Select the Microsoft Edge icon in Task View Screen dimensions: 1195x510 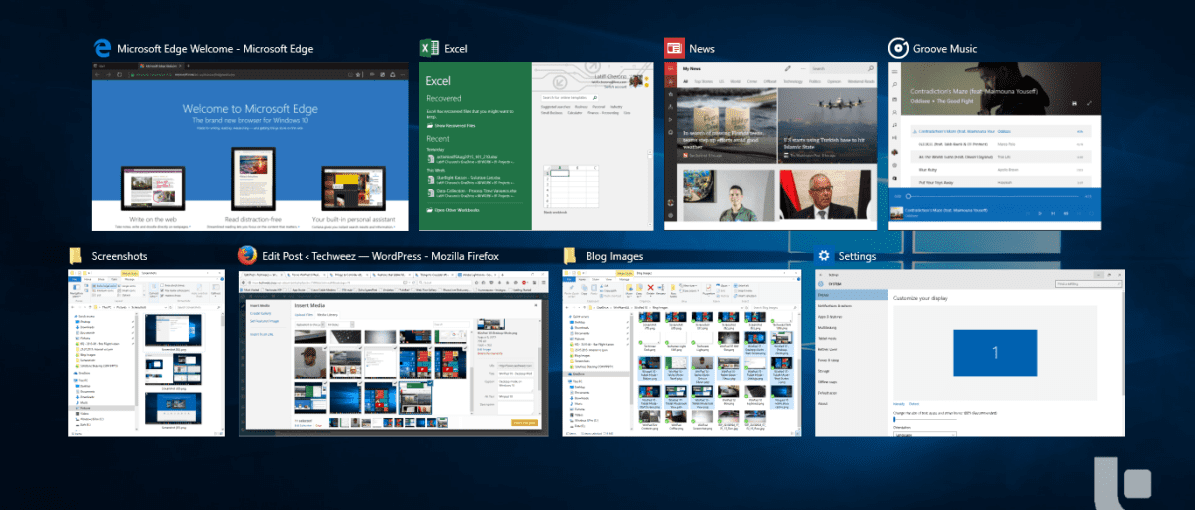(x=101, y=48)
